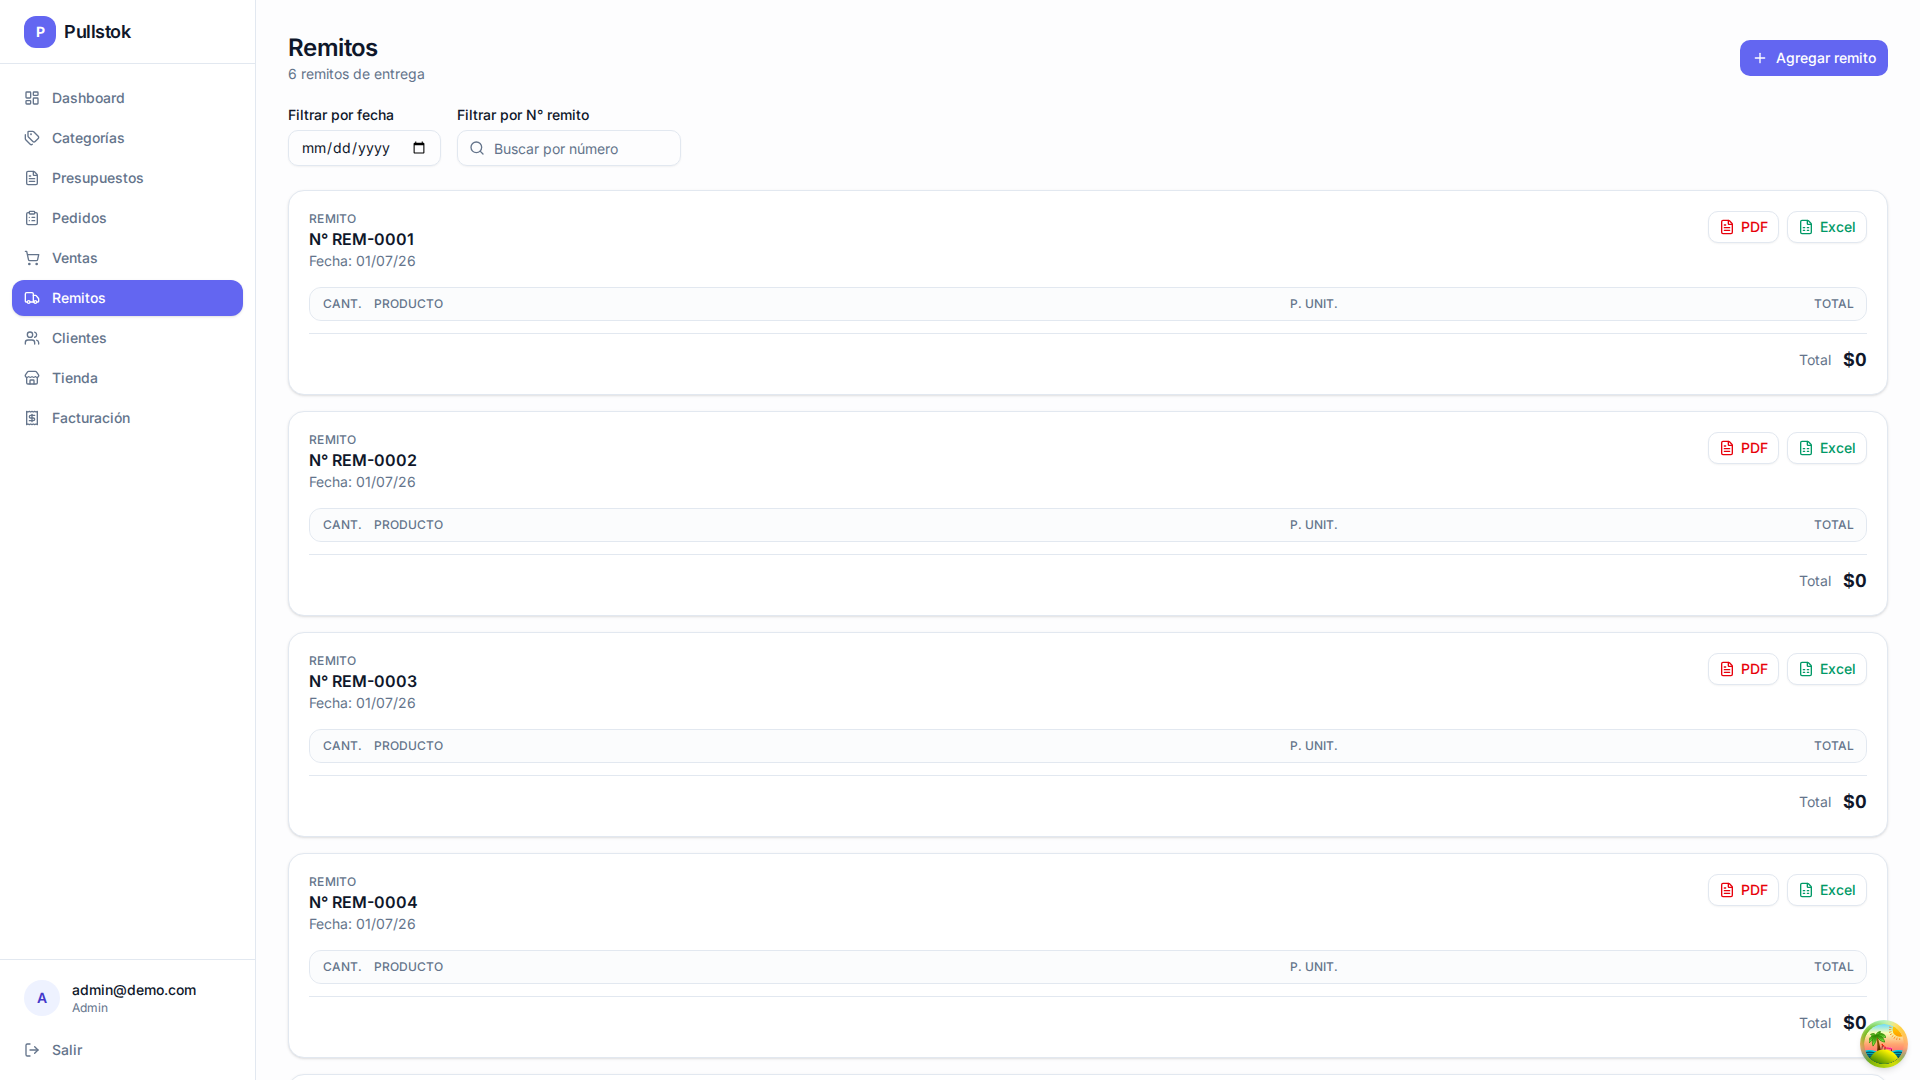The height and width of the screenshot is (1080, 1920).
Task: Export REM-0004 to Excel
Action: click(1826, 890)
